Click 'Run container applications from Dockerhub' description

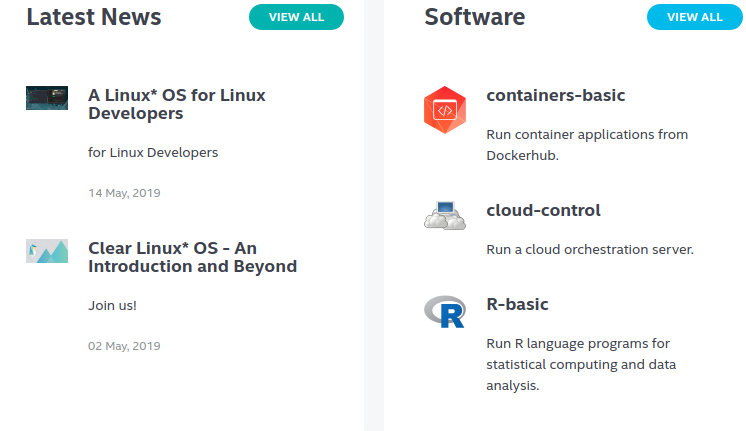click(x=587, y=145)
